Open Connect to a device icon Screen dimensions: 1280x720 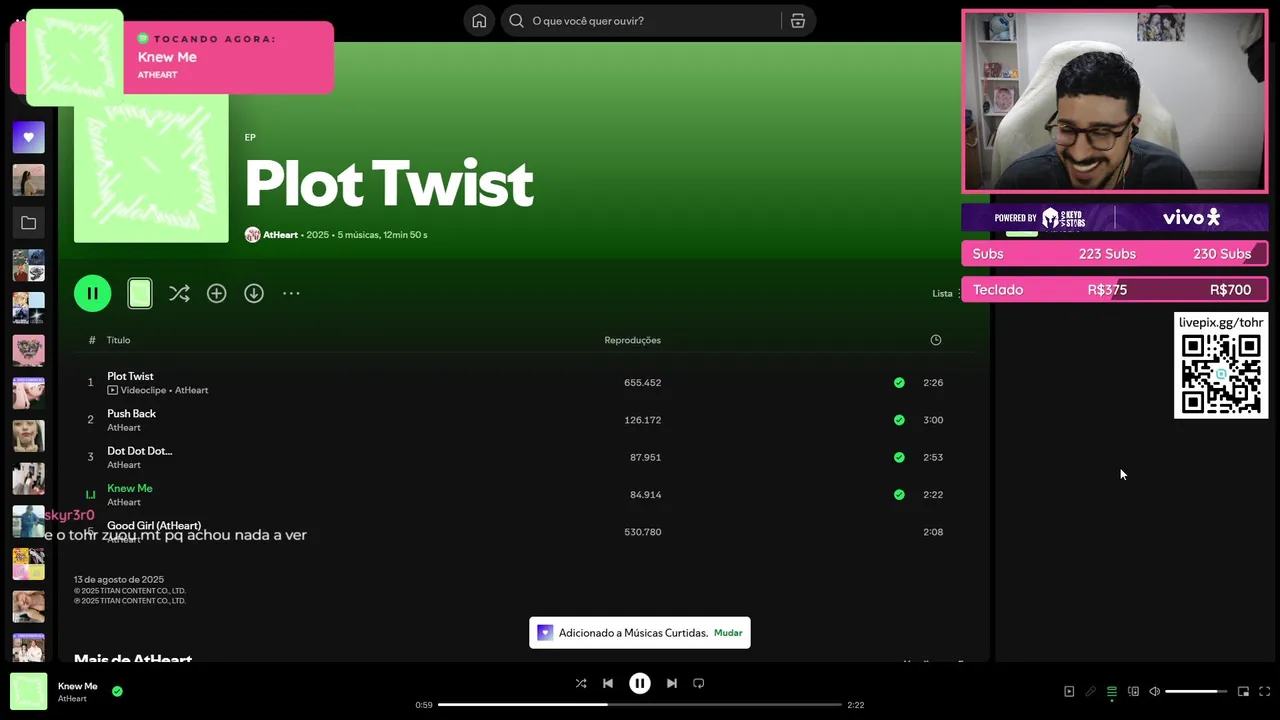coord(1134,692)
